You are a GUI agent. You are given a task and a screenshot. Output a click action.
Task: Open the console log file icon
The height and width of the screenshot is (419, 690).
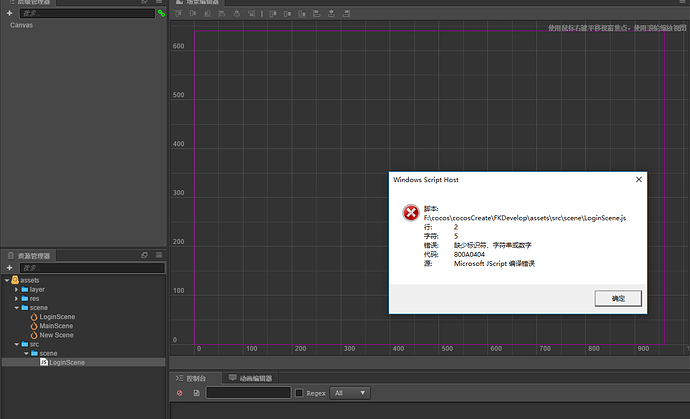[196, 393]
